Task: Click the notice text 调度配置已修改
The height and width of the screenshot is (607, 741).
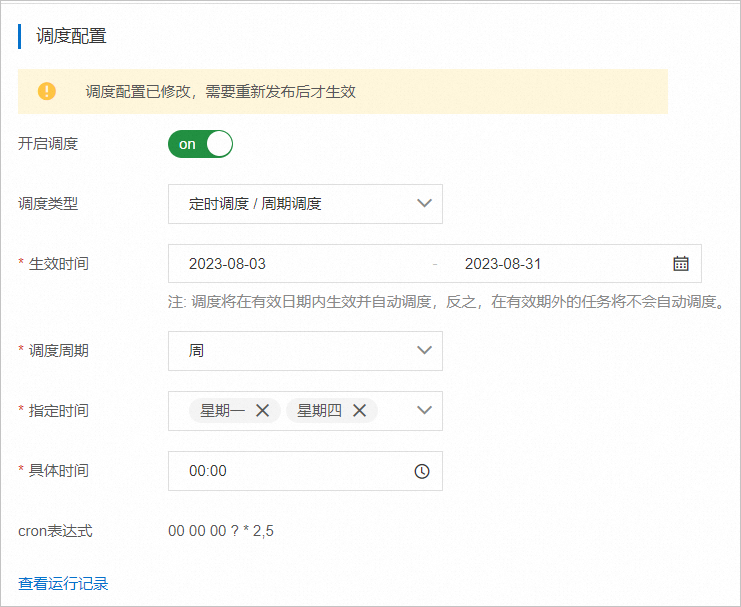Action: pyautogui.click(x=138, y=91)
